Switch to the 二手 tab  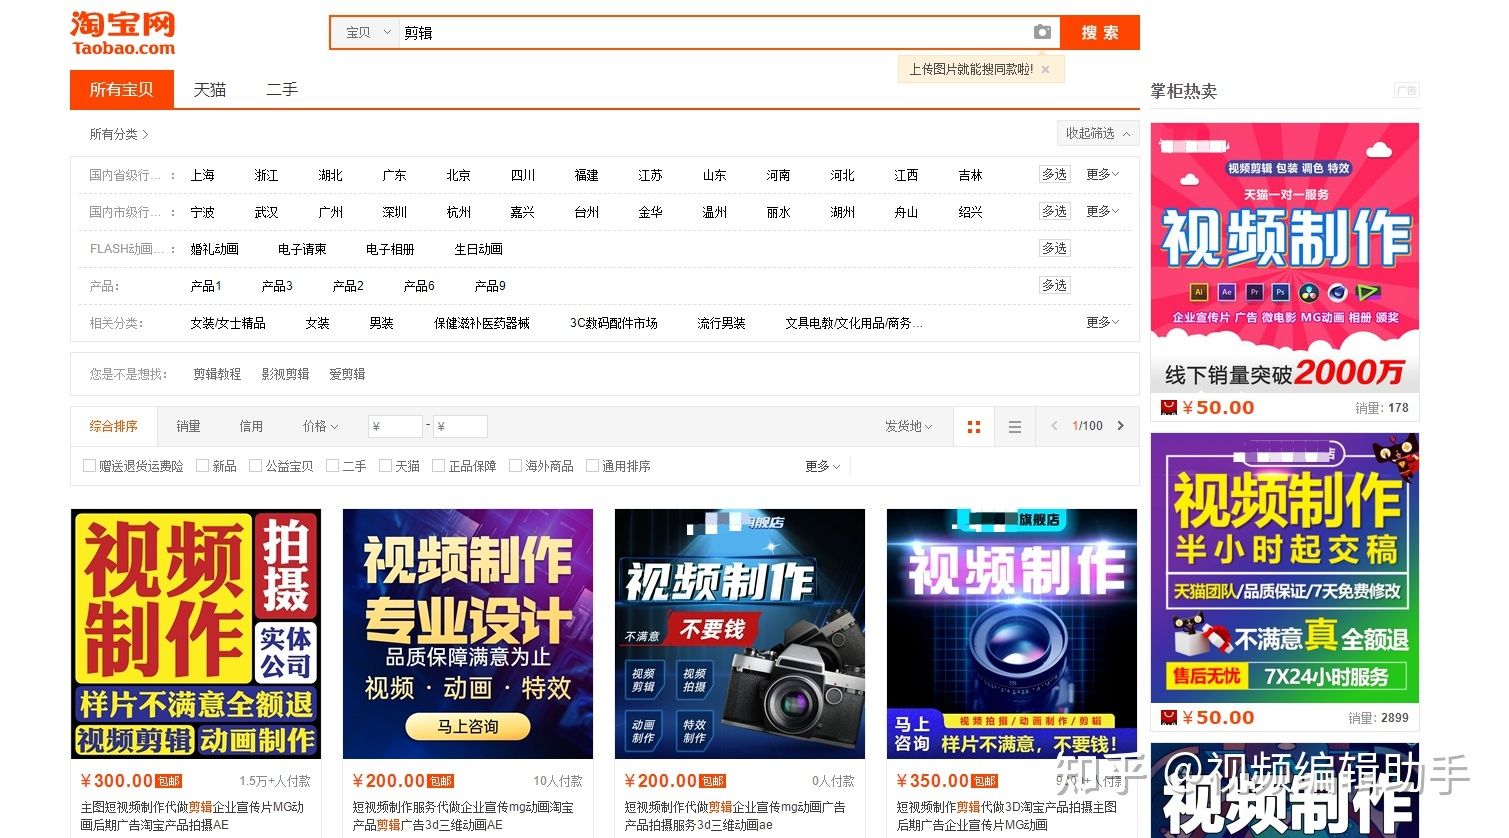(x=282, y=90)
